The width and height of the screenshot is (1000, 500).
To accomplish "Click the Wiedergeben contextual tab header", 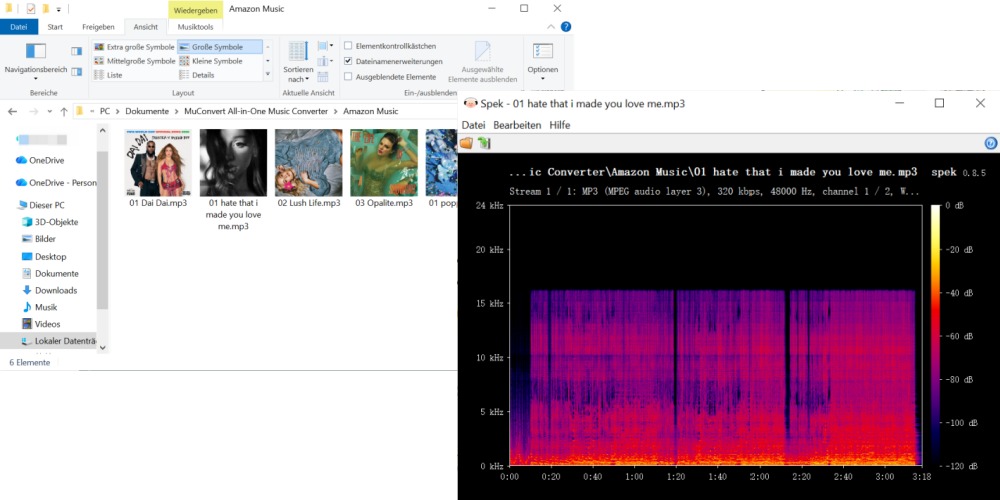I will [196, 10].
